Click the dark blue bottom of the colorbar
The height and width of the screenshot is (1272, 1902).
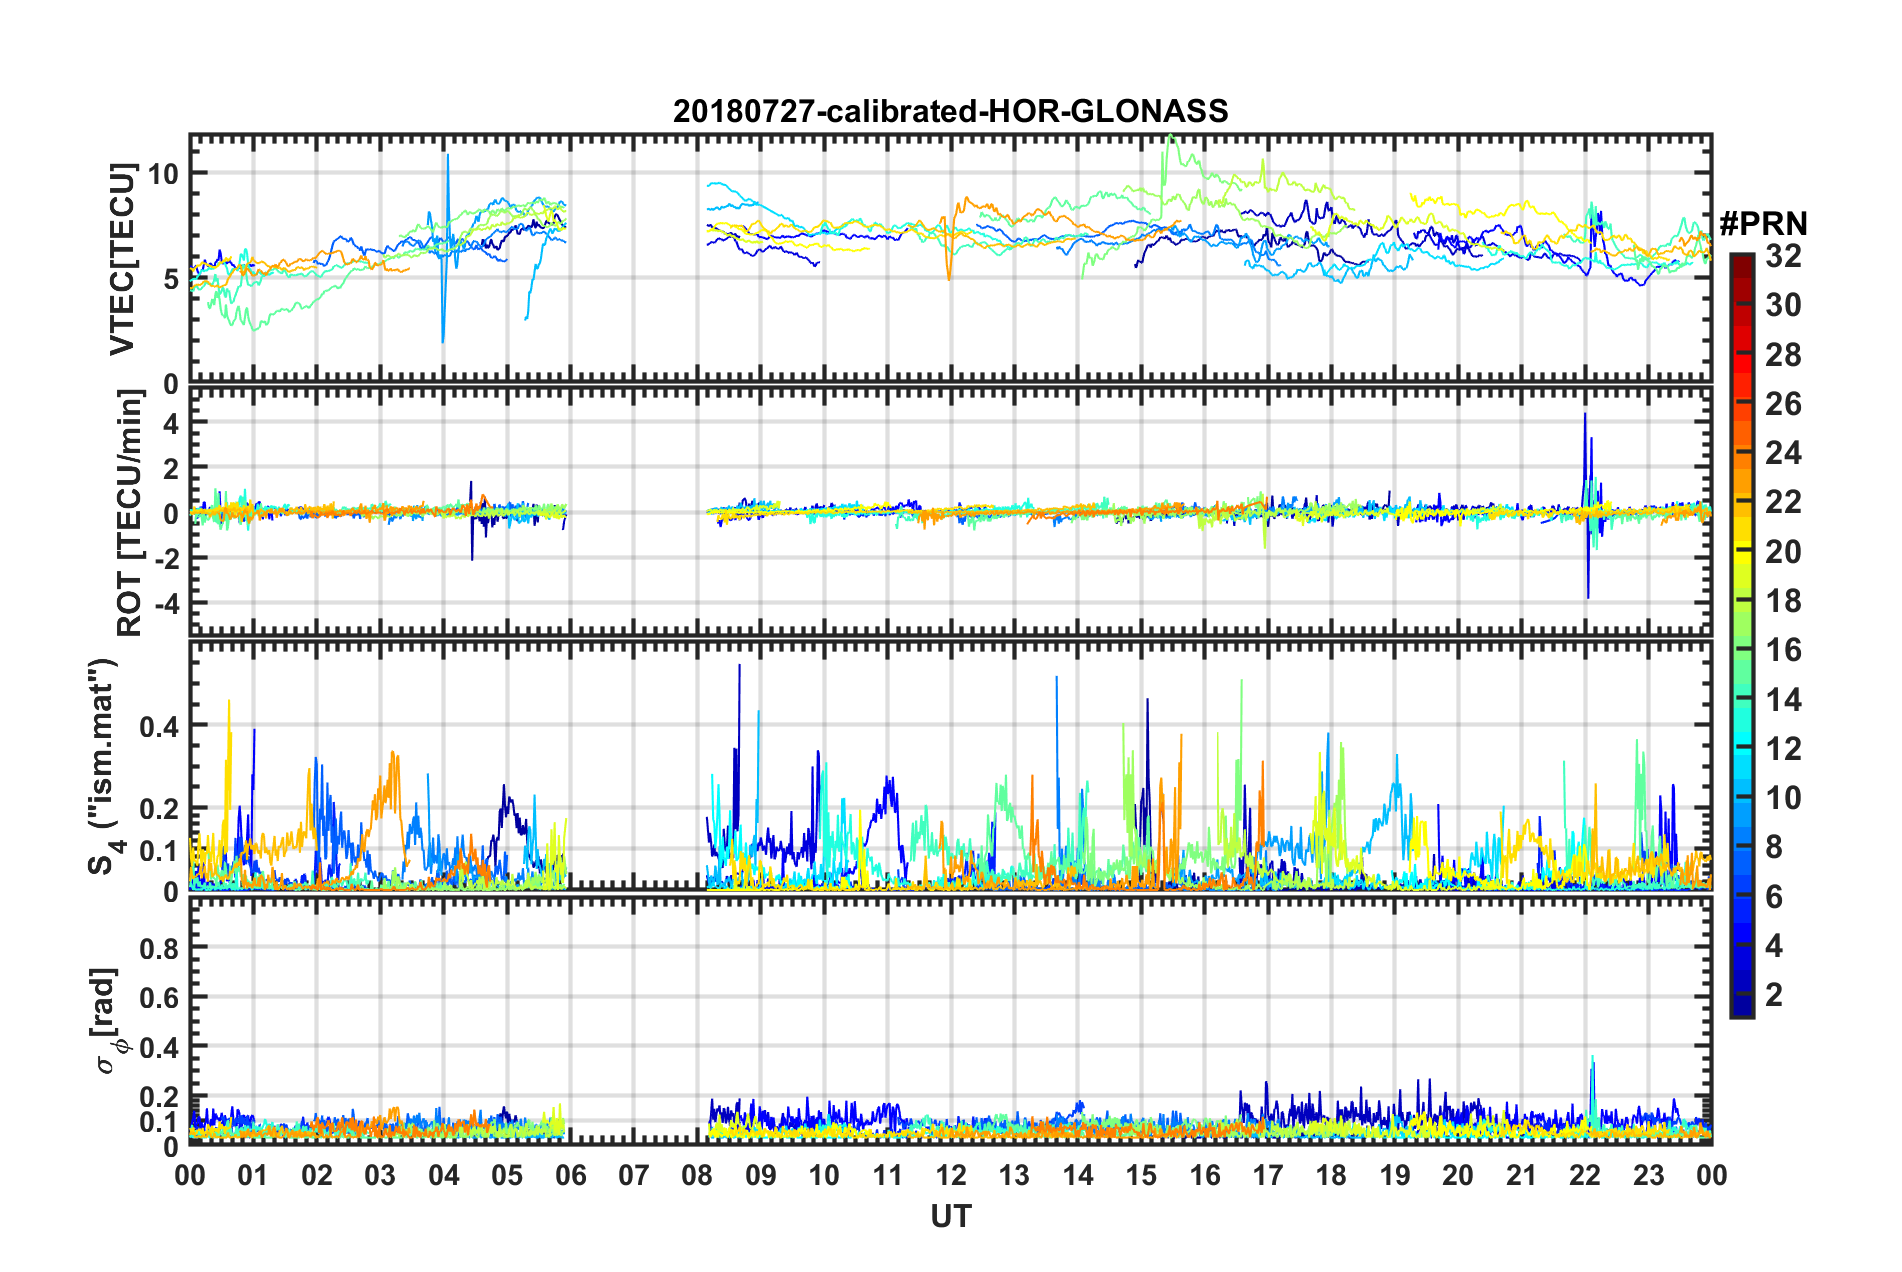pyautogui.click(x=1741, y=1008)
